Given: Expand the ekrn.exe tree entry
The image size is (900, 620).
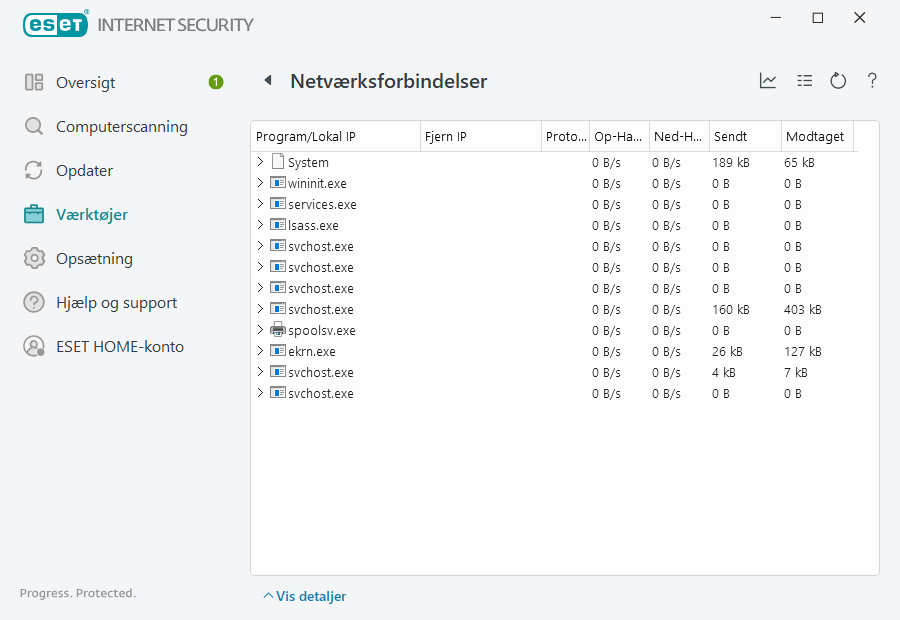Looking at the screenshot, I should 261,351.
